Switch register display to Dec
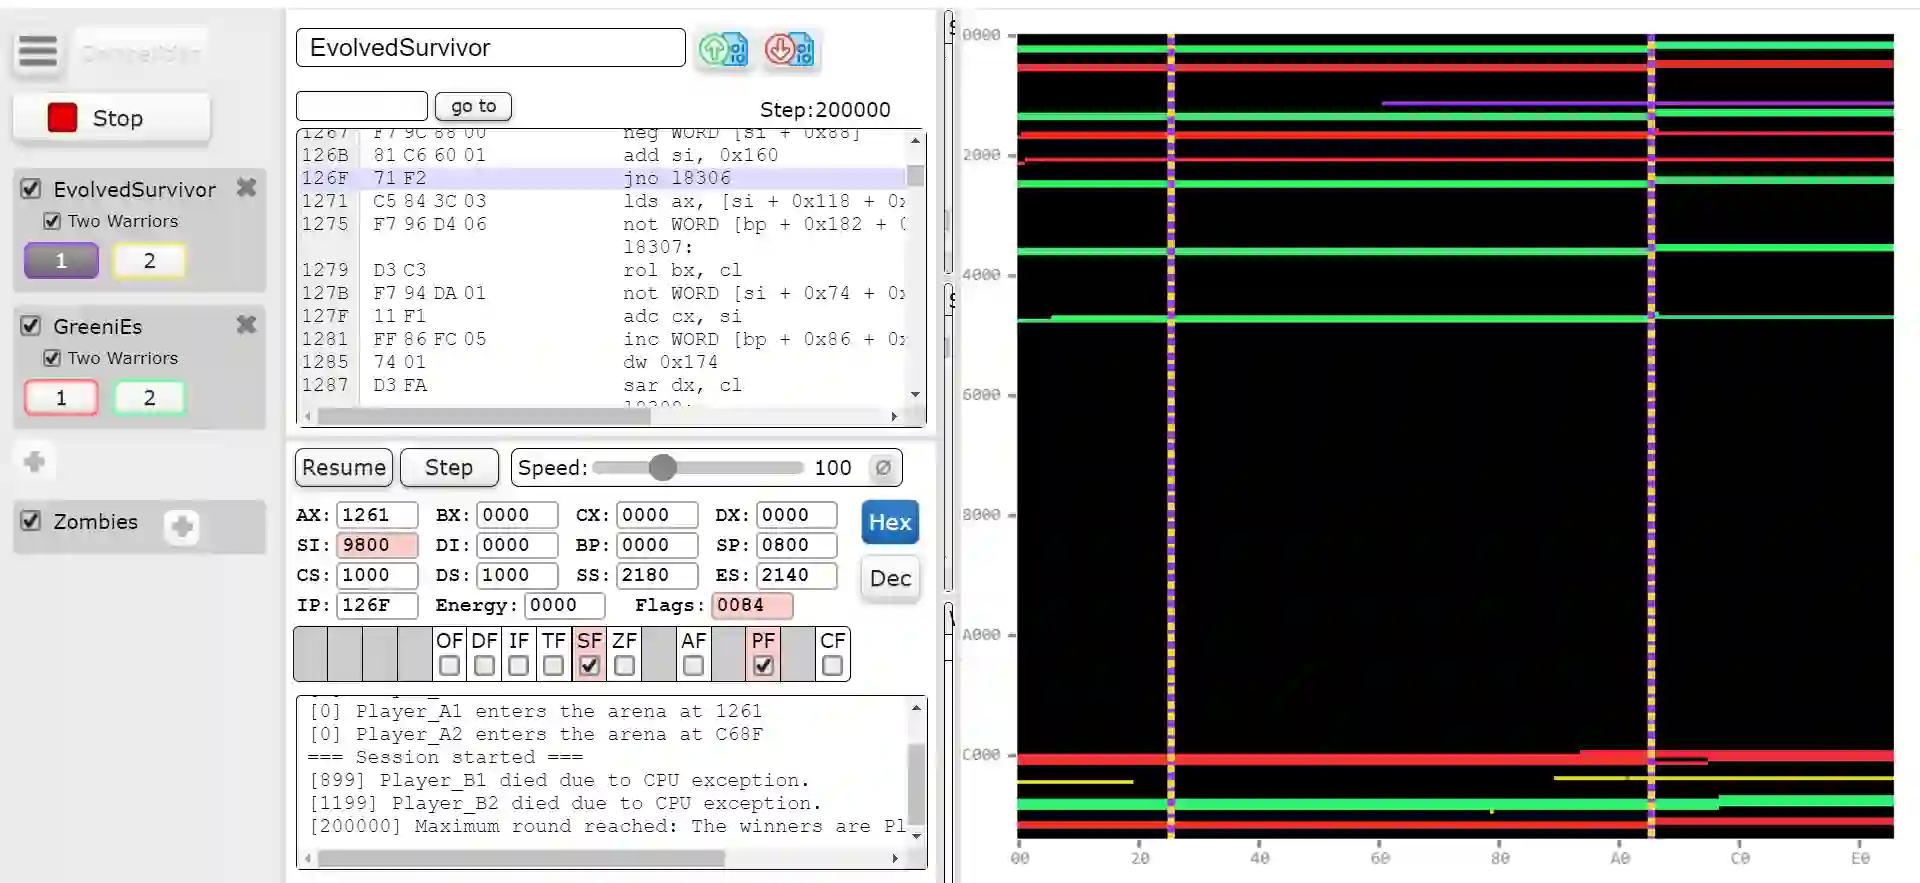The width and height of the screenshot is (1920, 883). [889, 578]
